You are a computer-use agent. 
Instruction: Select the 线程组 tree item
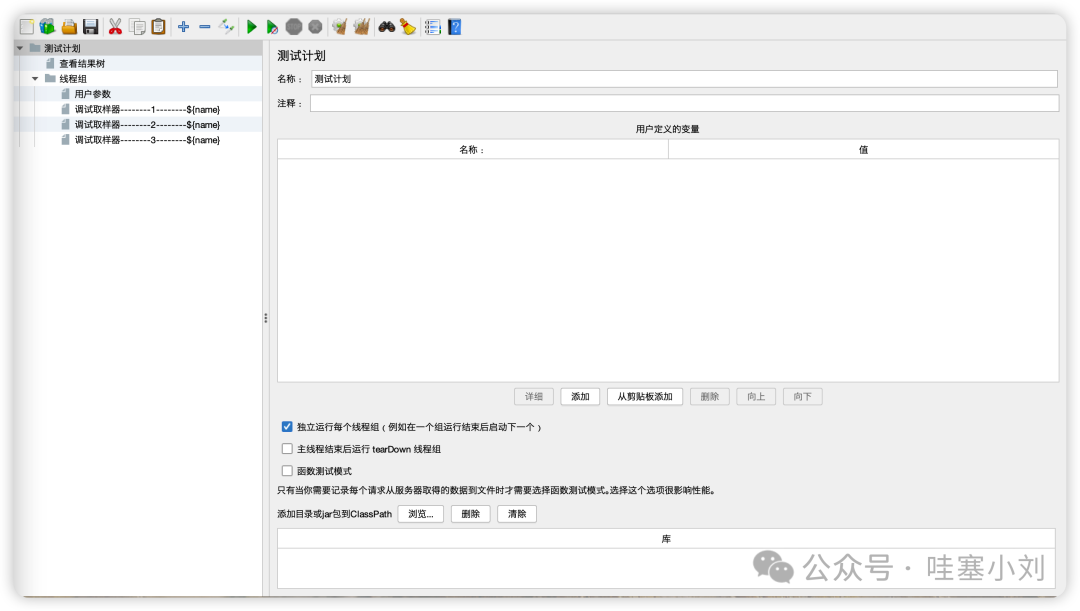pyautogui.click(x=72, y=79)
